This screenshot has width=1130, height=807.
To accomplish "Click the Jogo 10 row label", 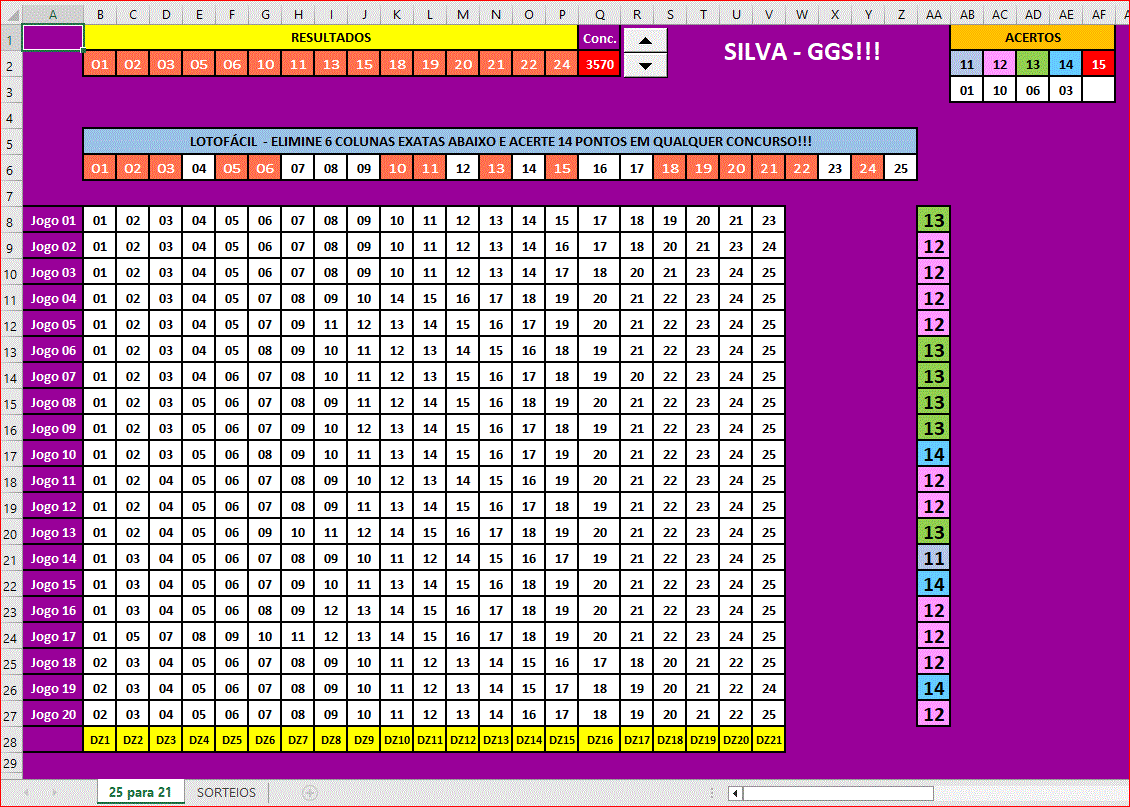I will pyautogui.click(x=53, y=455).
